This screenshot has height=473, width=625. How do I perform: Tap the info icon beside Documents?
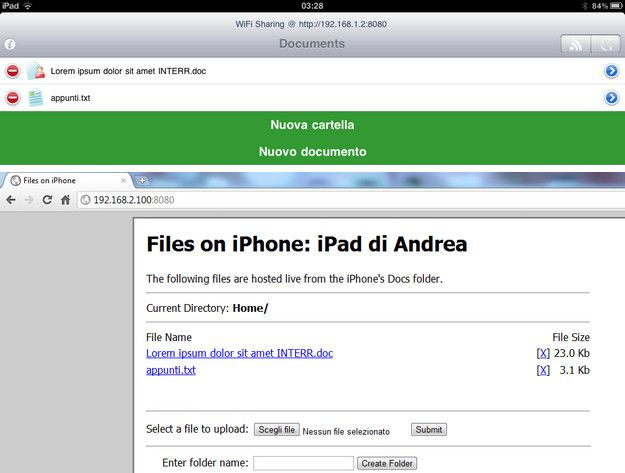(10, 44)
